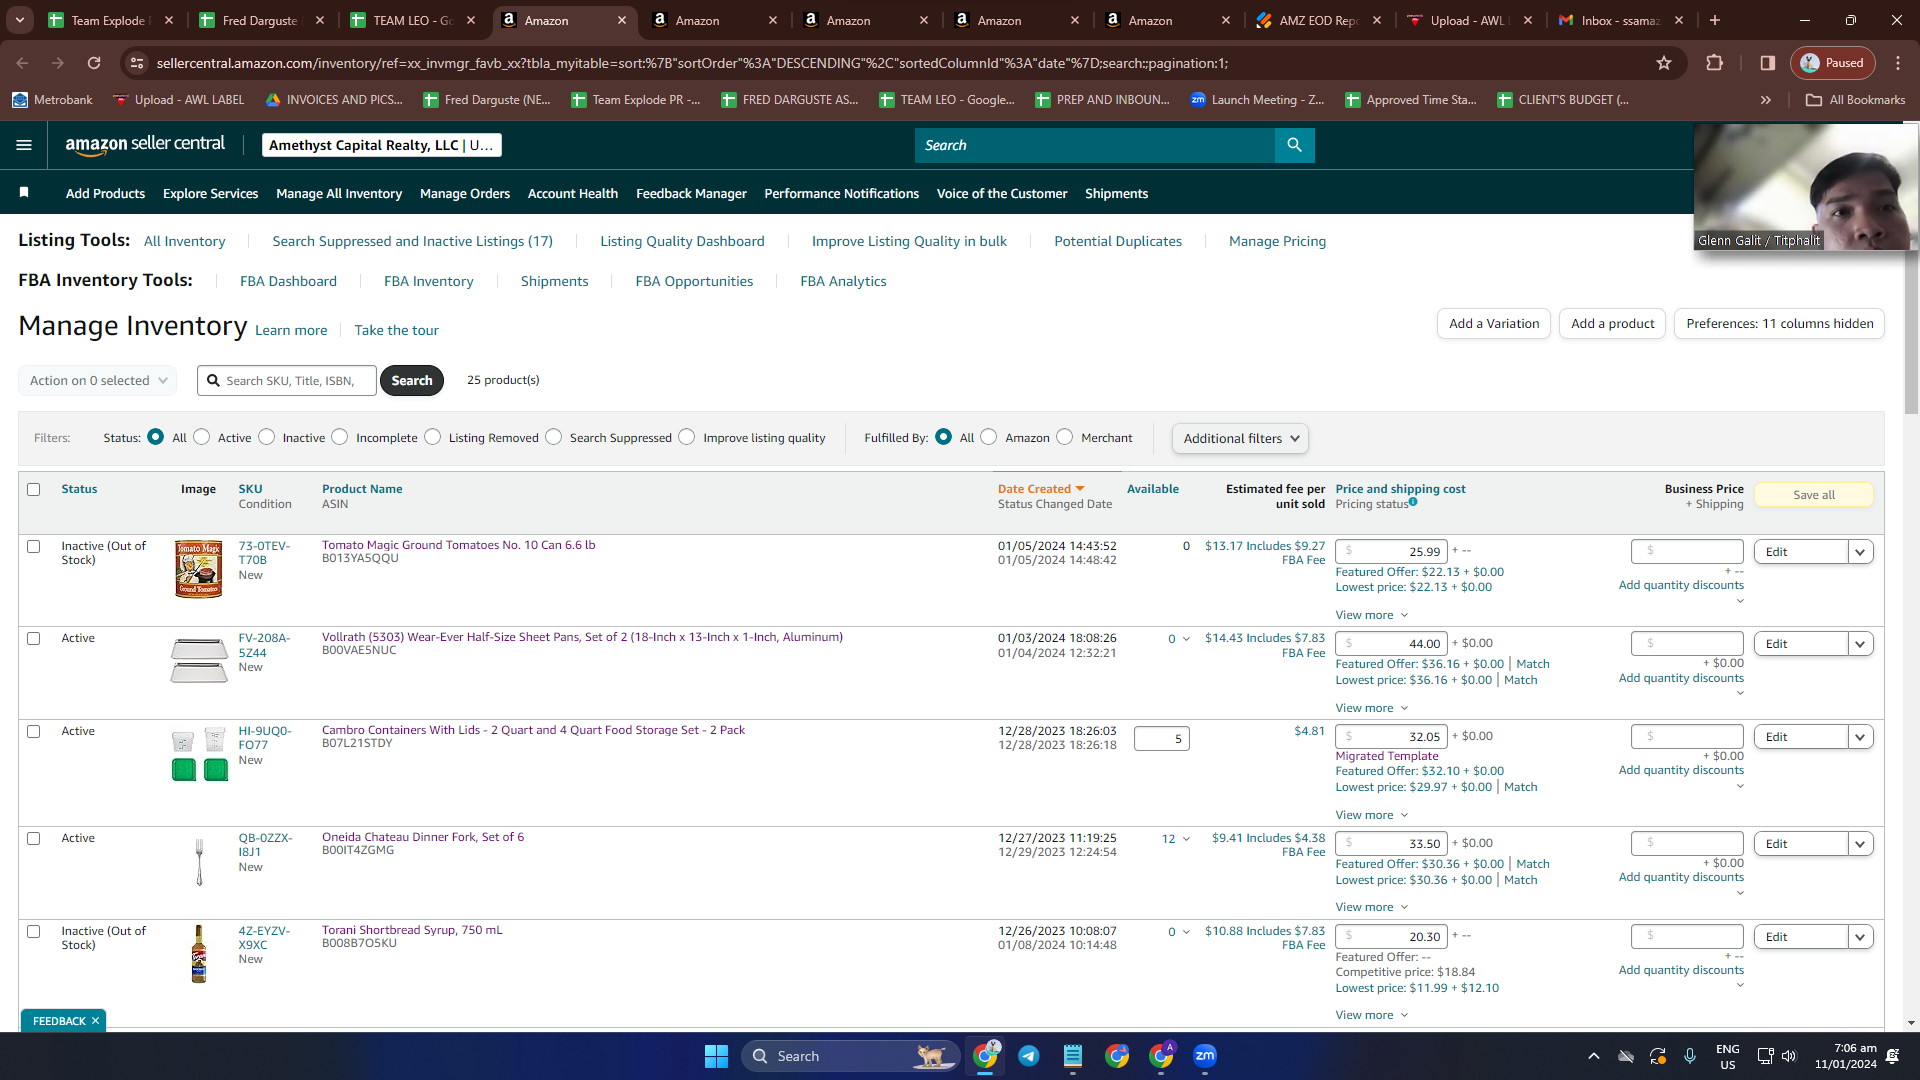Select the Cambro Containers row checkbox
Viewport: 1920px width, 1080px height.
click(x=34, y=732)
